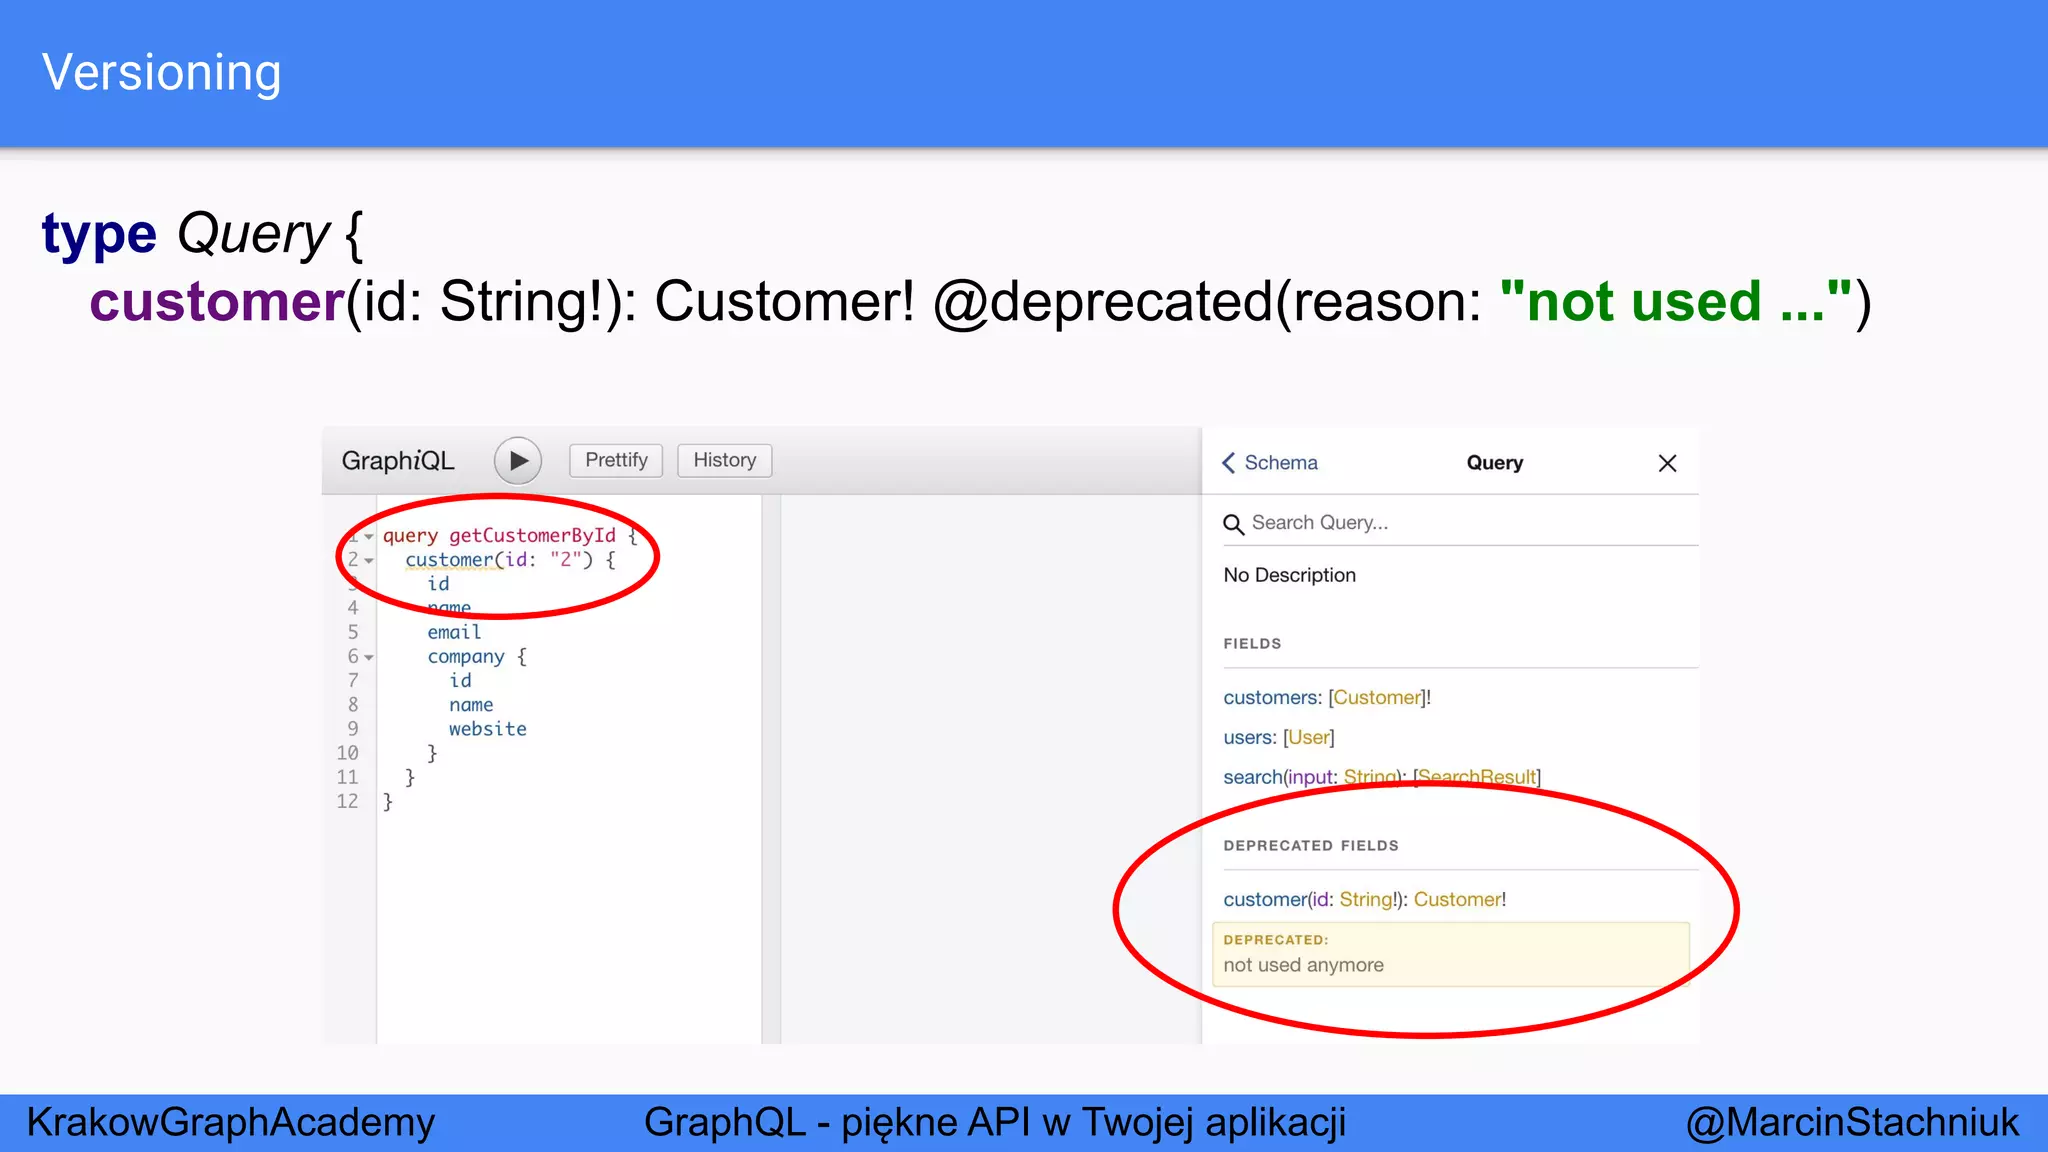The height and width of the screenshot is (1152, 2048).
Task: Close the Query documentation panel
Action: tap(1667, 463)
